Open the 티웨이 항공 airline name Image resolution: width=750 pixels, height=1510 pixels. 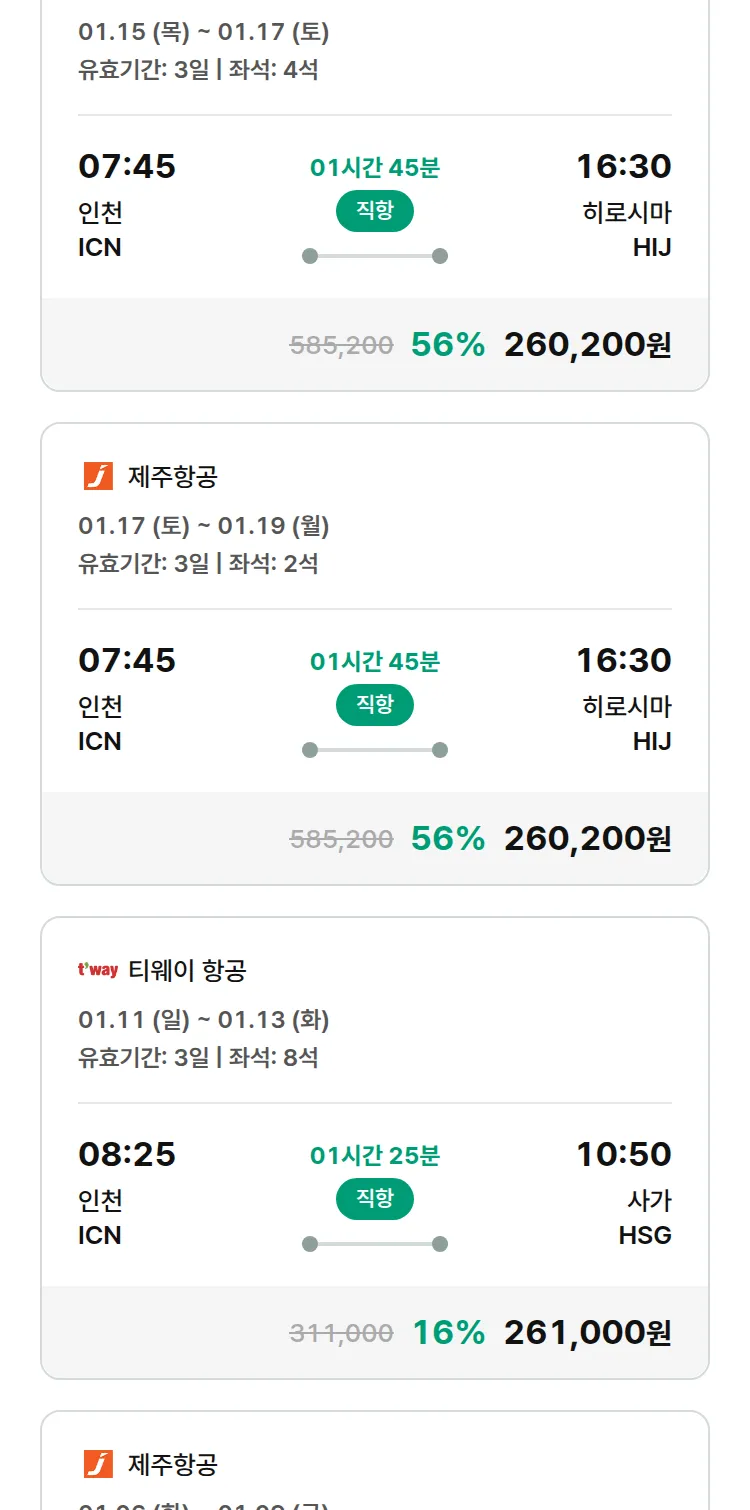tap(187, 970)
